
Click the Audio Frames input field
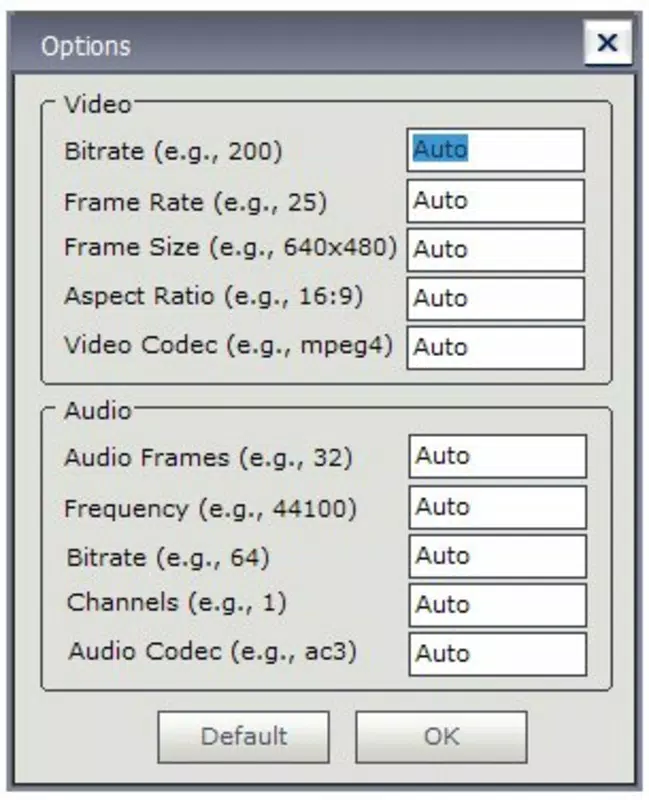497,456
